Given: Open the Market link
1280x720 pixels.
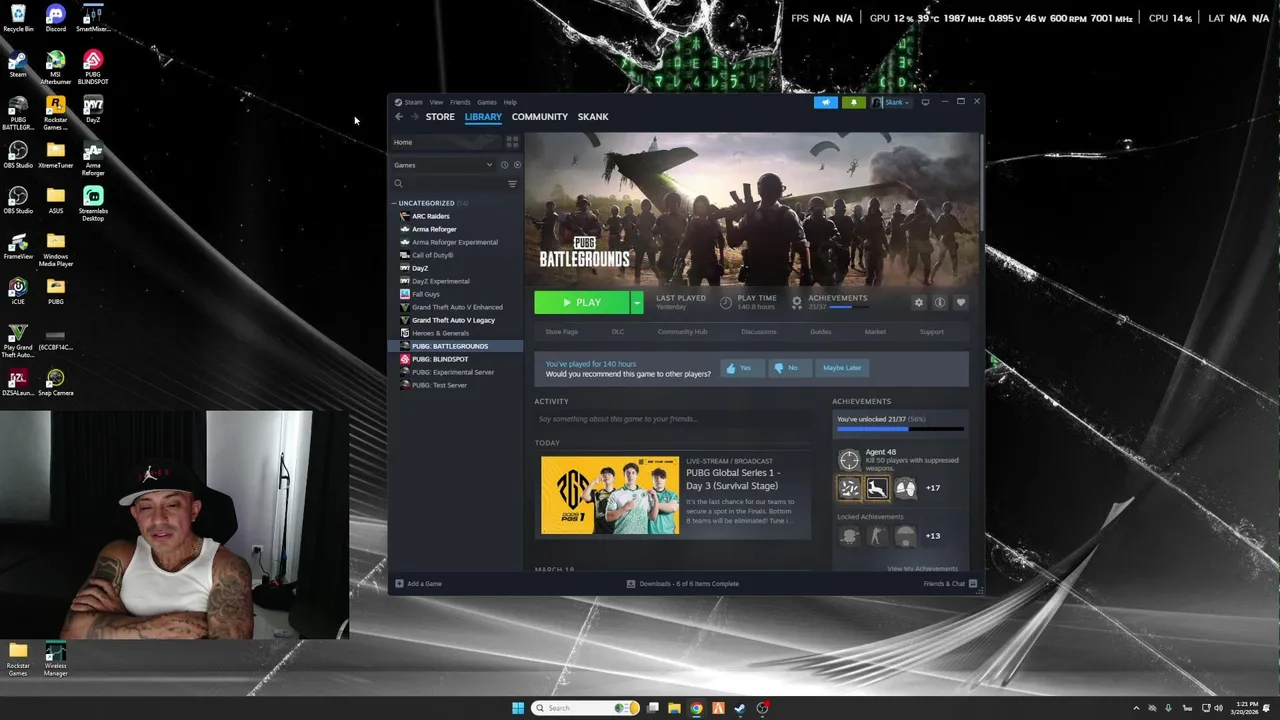Looking at the screenshot, I should (875, 332).
